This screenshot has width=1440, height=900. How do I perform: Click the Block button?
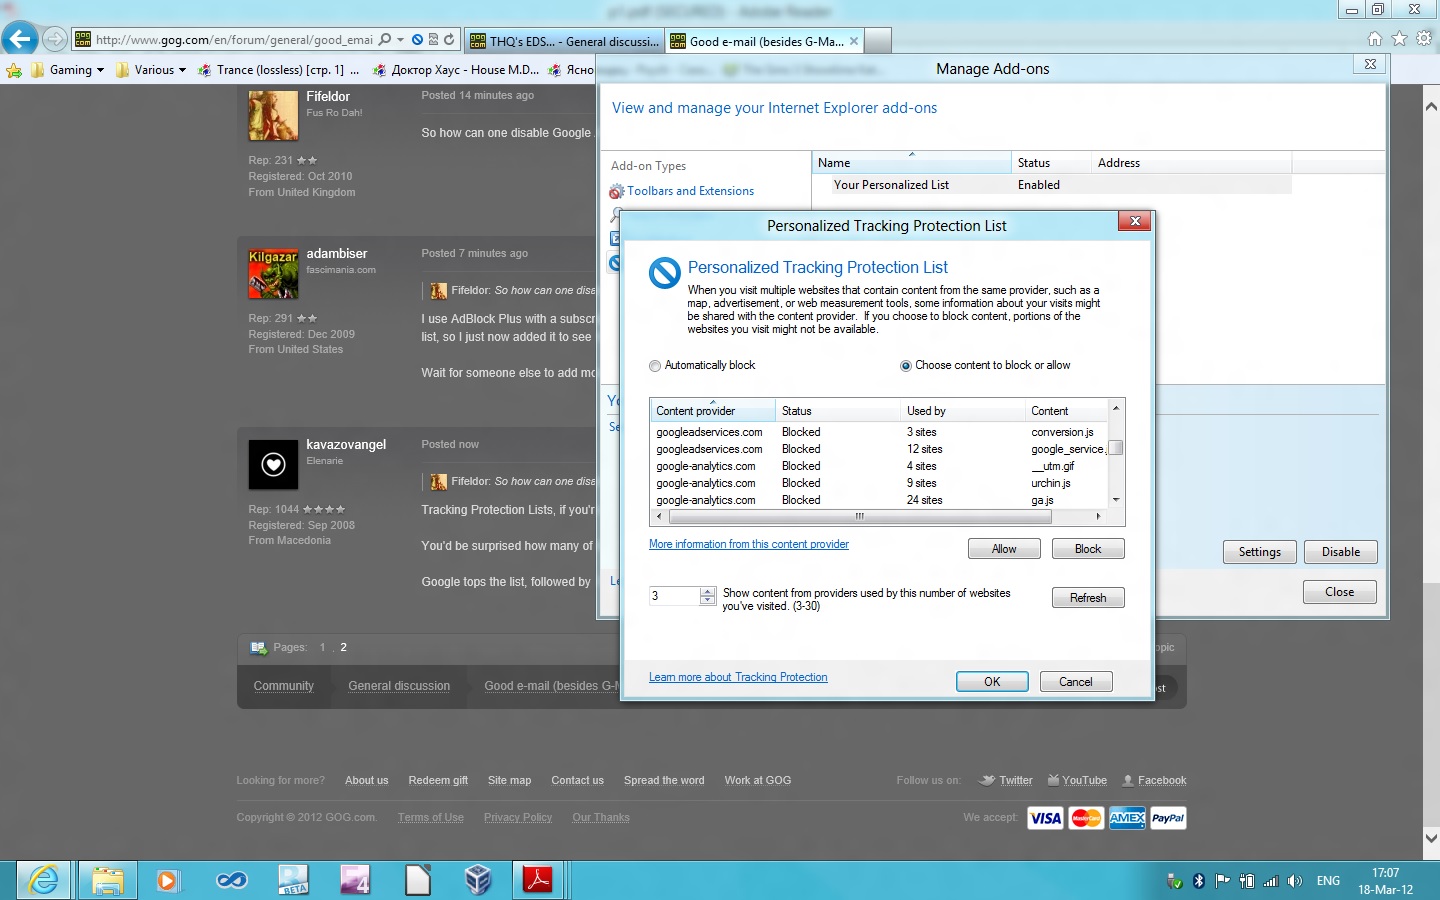point(1088,549)
